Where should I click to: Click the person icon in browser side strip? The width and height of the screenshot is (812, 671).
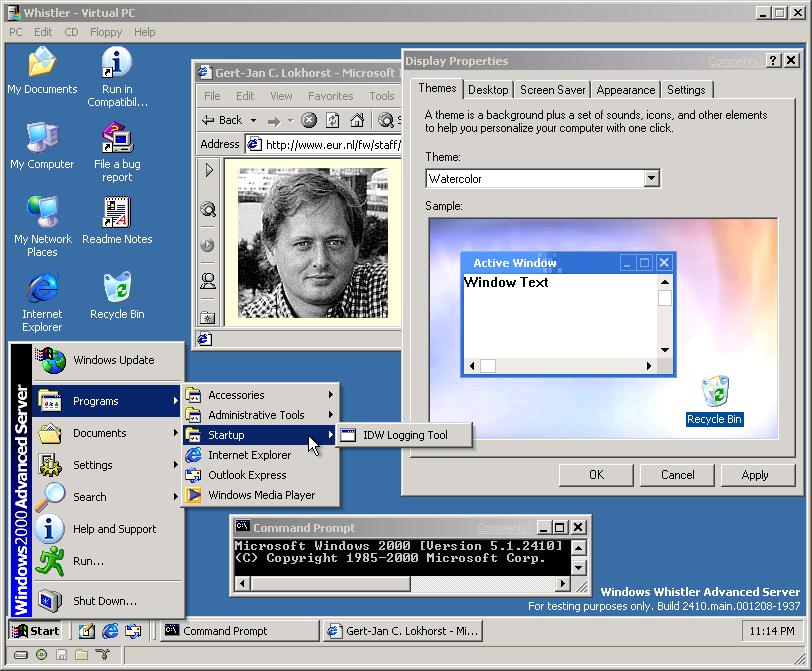coord(208,281)
